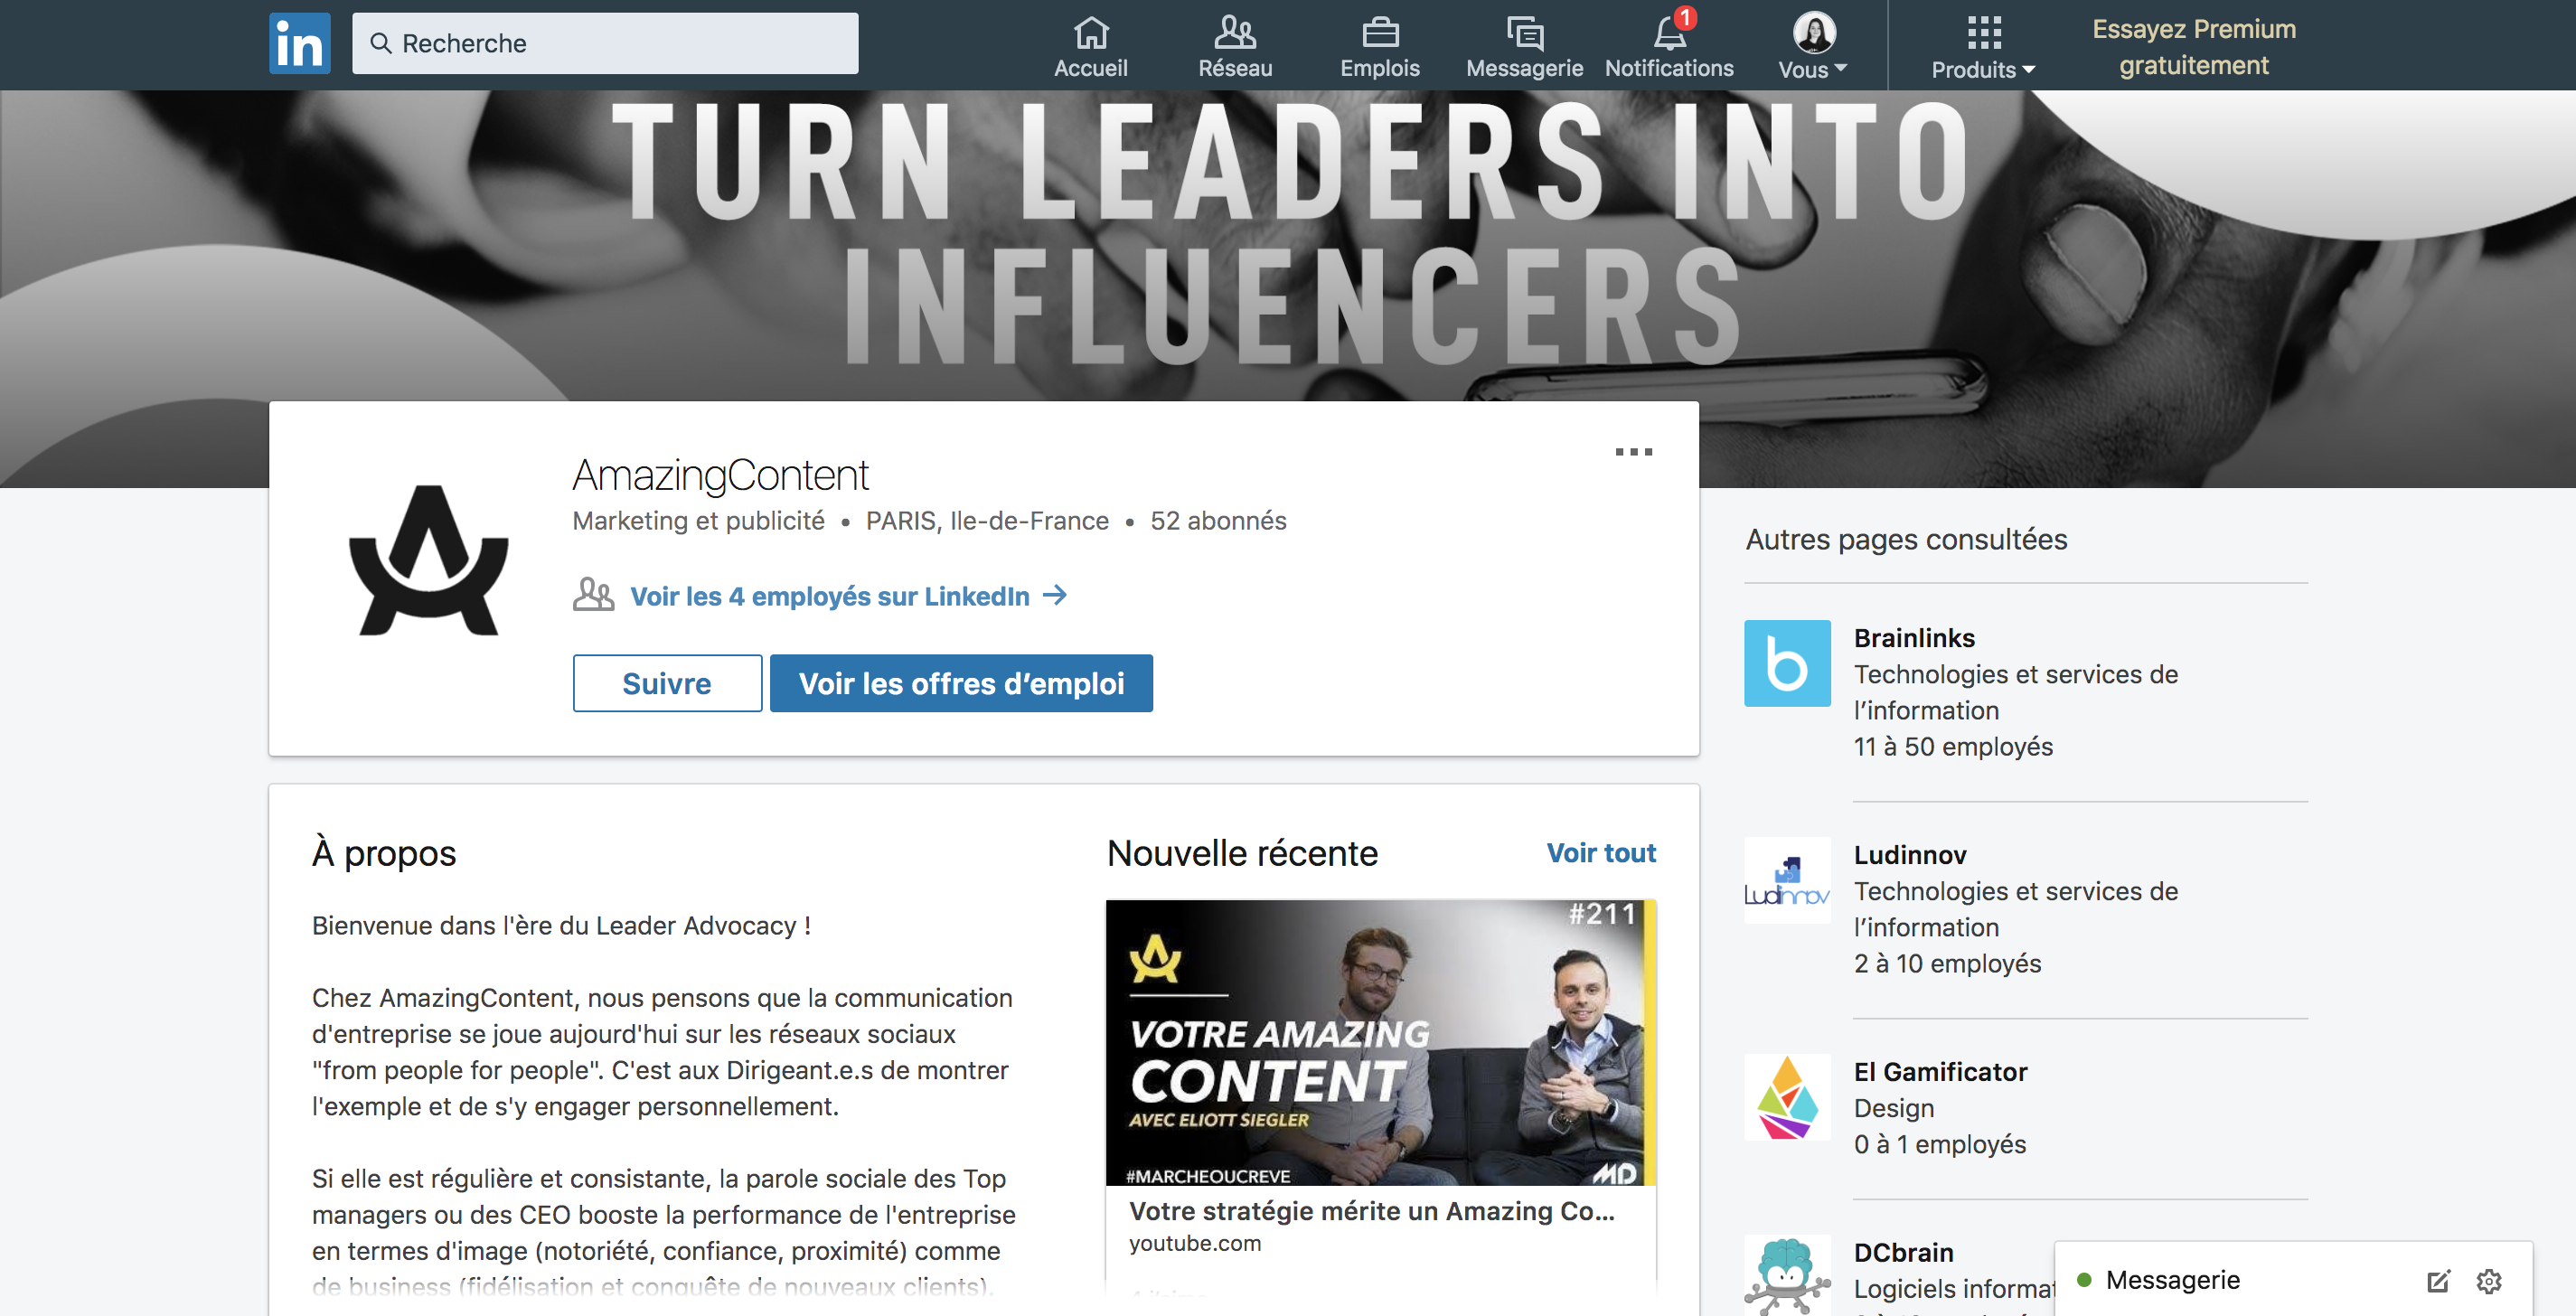Click the Recherche search field

[605, 43]
